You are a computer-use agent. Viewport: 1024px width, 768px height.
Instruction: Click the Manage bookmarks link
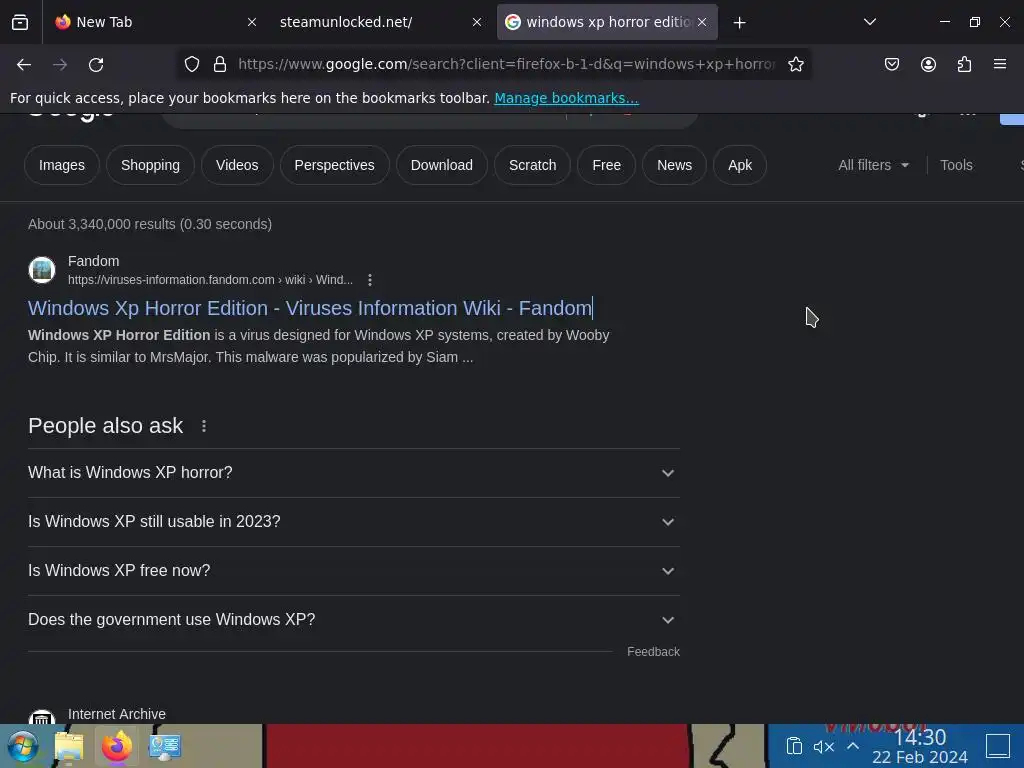pos(566,98)
